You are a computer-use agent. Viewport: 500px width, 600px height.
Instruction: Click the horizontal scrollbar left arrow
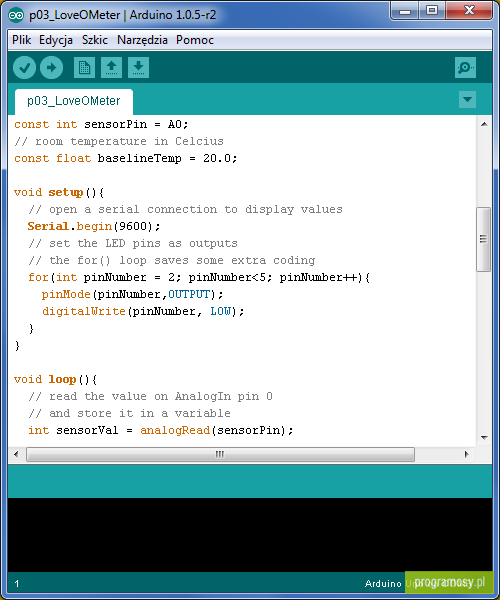pyautogui.click(x=16, y=454)
